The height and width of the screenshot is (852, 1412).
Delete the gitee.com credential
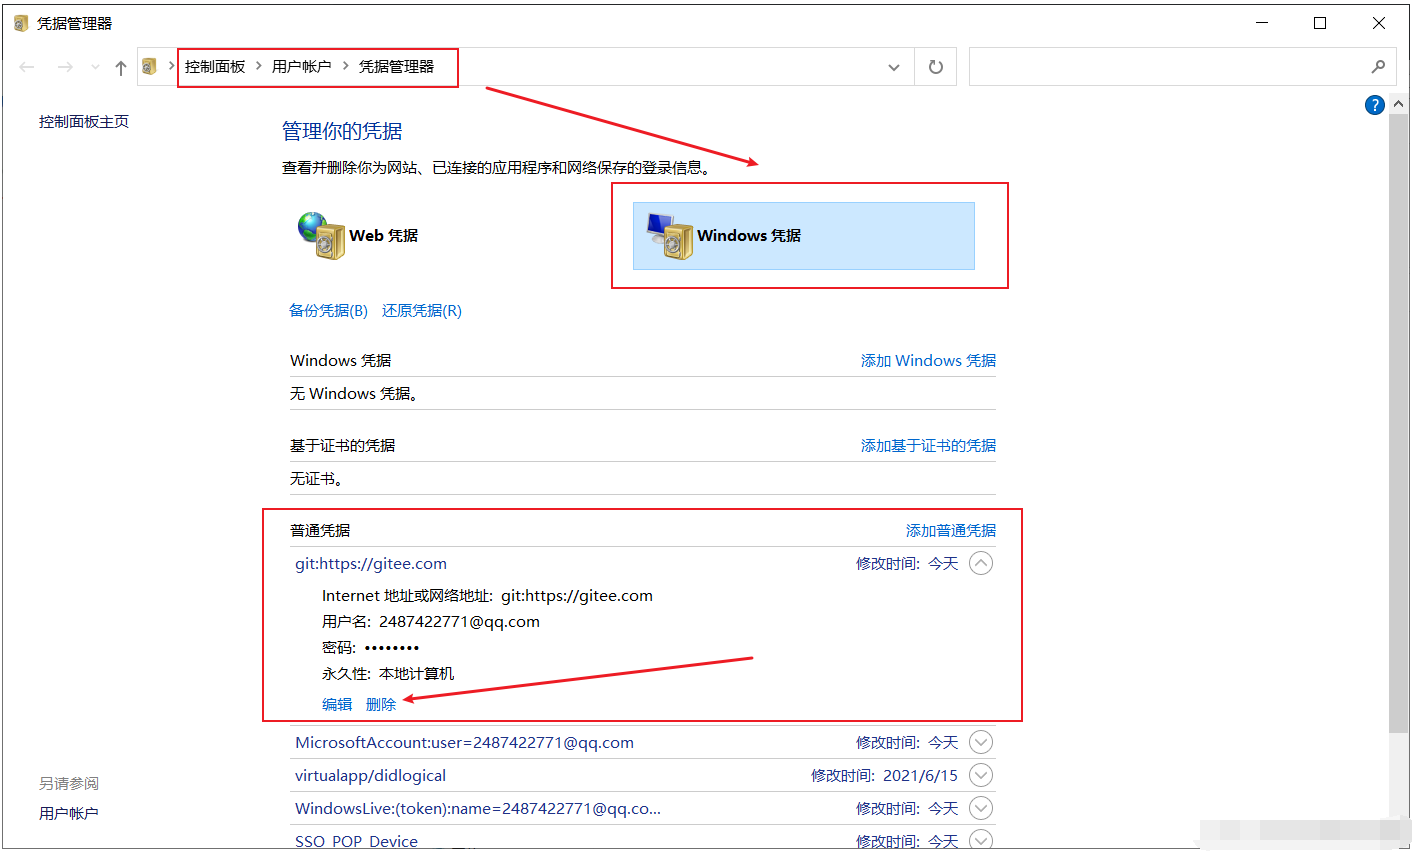tap(381, 705)
